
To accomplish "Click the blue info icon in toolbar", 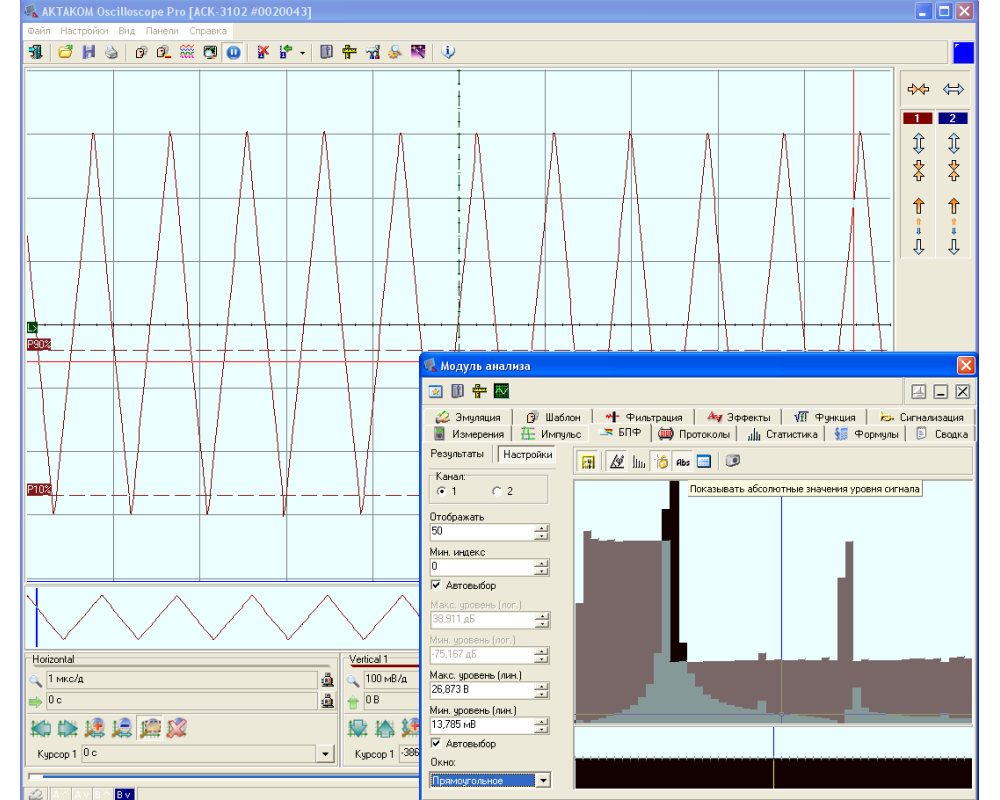I will click(x=448, y=52).
